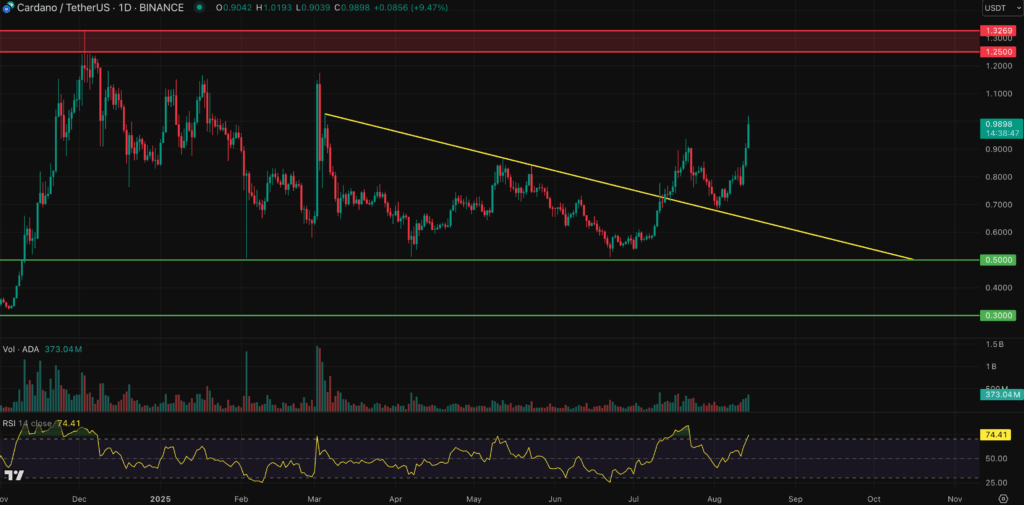Open the USDT currency dropdown
The image size is (1024, 505).
[x=1000, y=8]
